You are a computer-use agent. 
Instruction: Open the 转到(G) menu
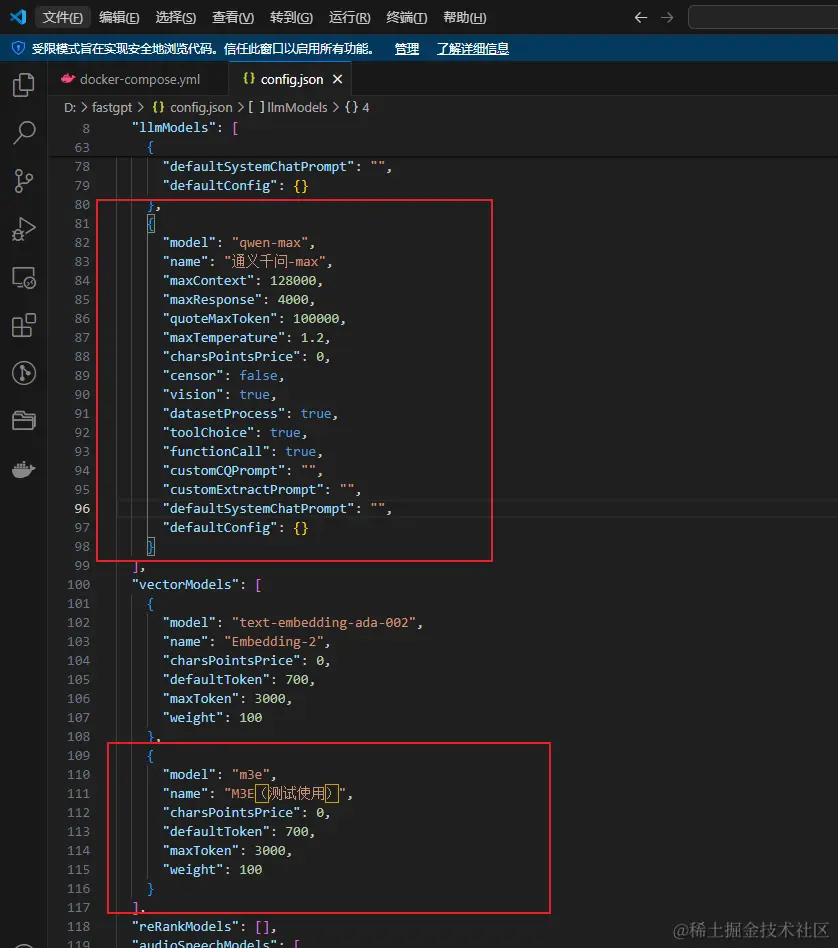(x=291, y=18)
